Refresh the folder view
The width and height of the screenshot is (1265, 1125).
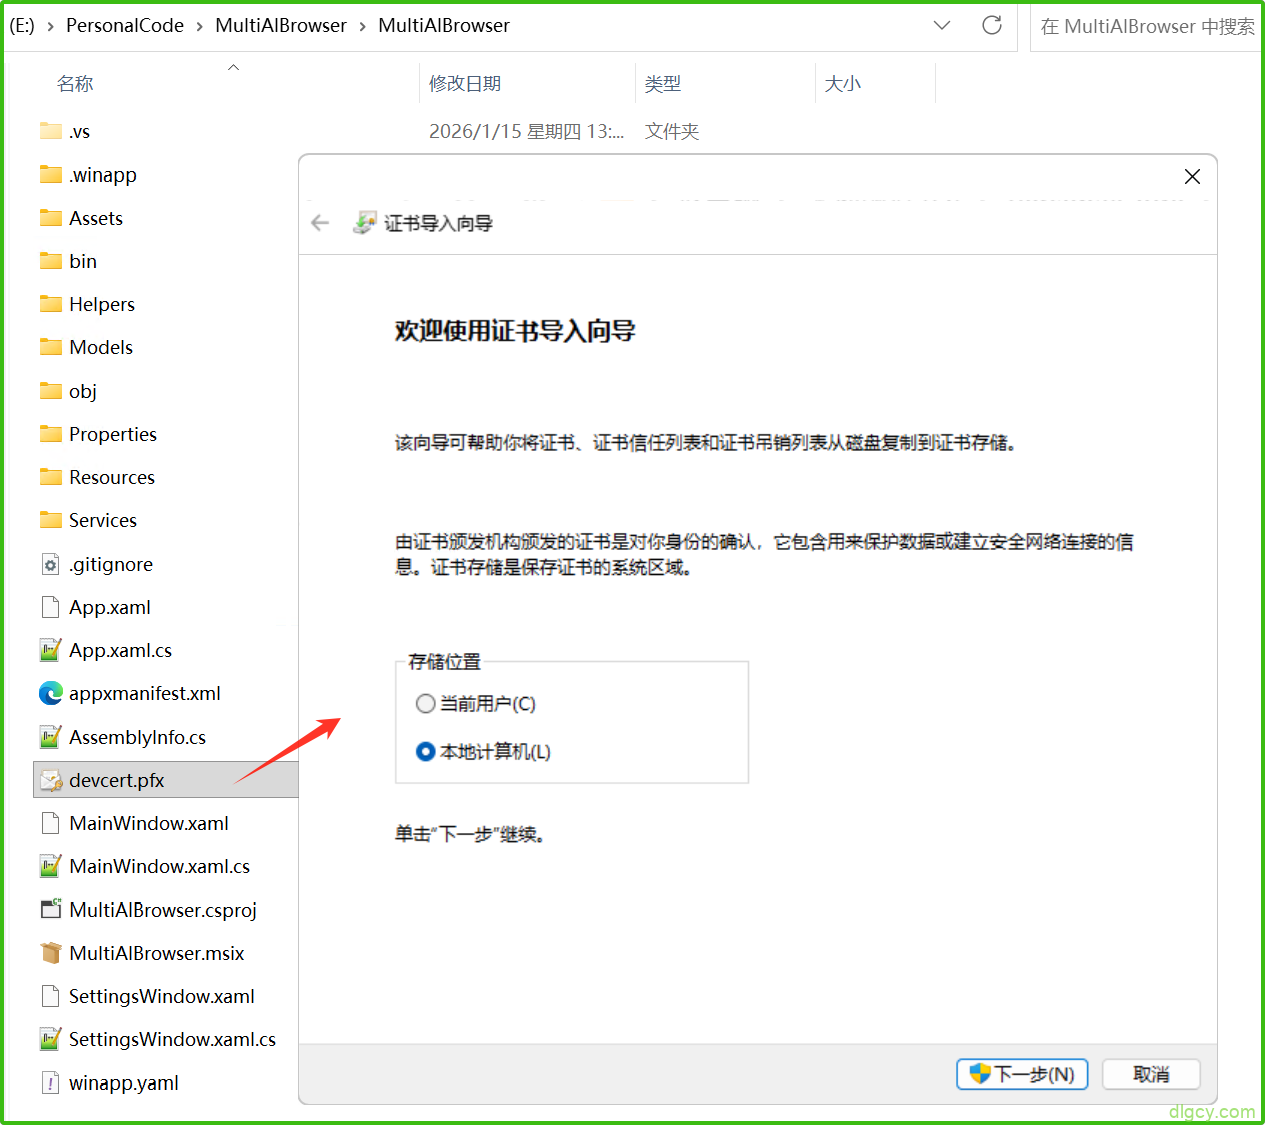point(991,26)
